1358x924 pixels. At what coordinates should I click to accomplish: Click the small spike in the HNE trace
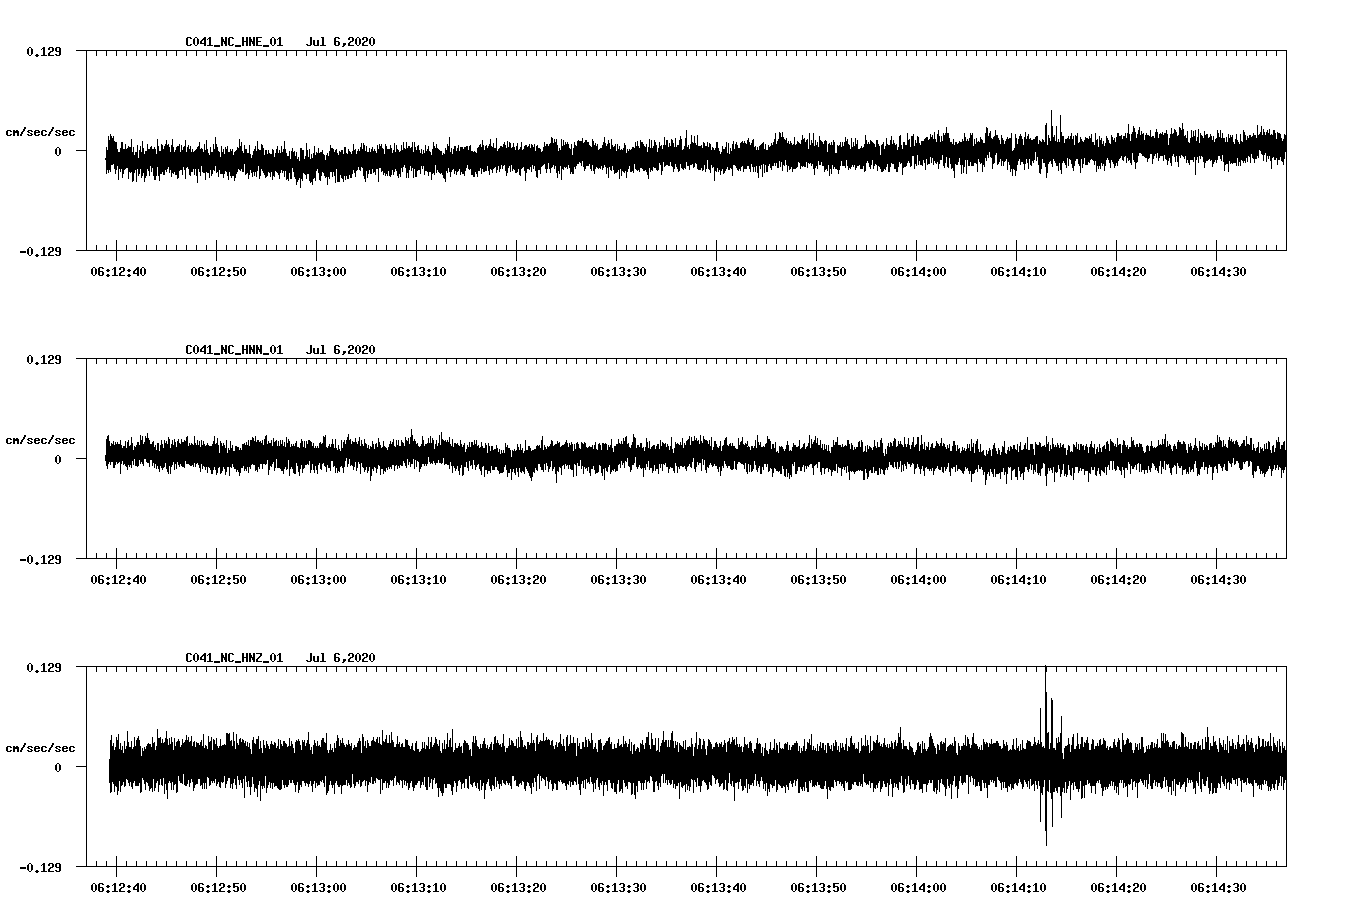click(1053, 128)
